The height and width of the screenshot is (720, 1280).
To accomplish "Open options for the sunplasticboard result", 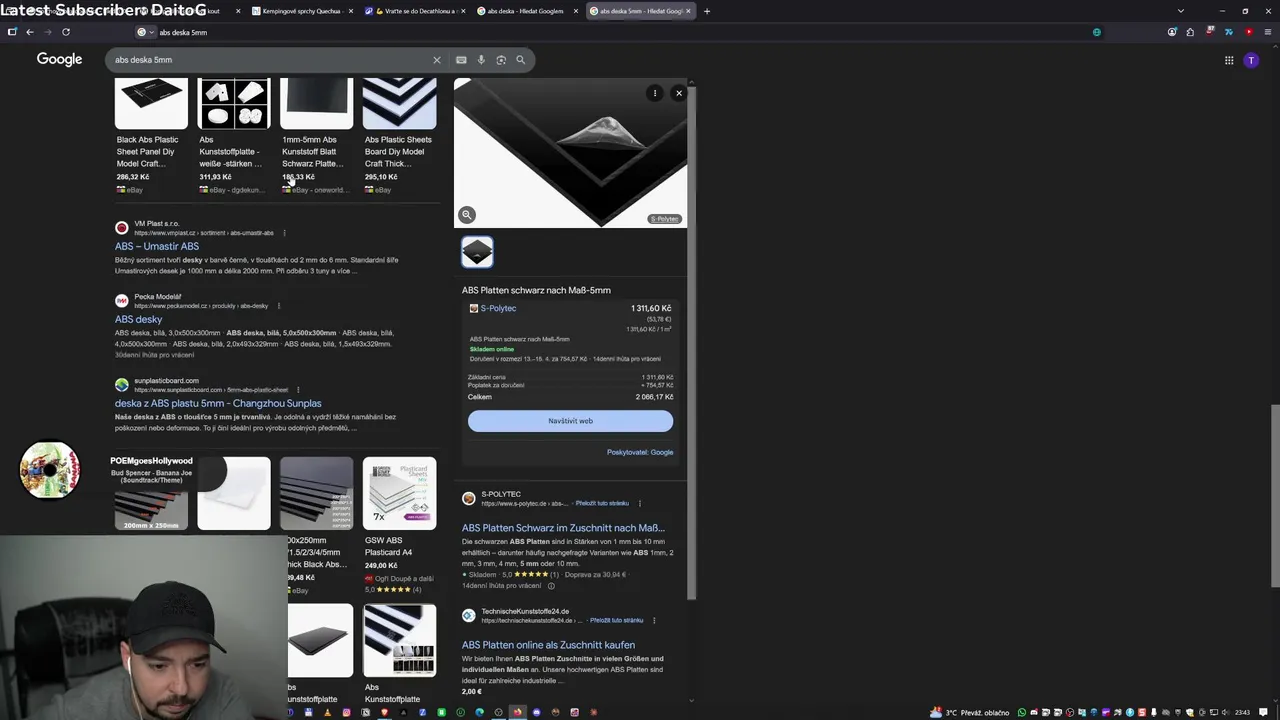I will [x=298, y=390].
